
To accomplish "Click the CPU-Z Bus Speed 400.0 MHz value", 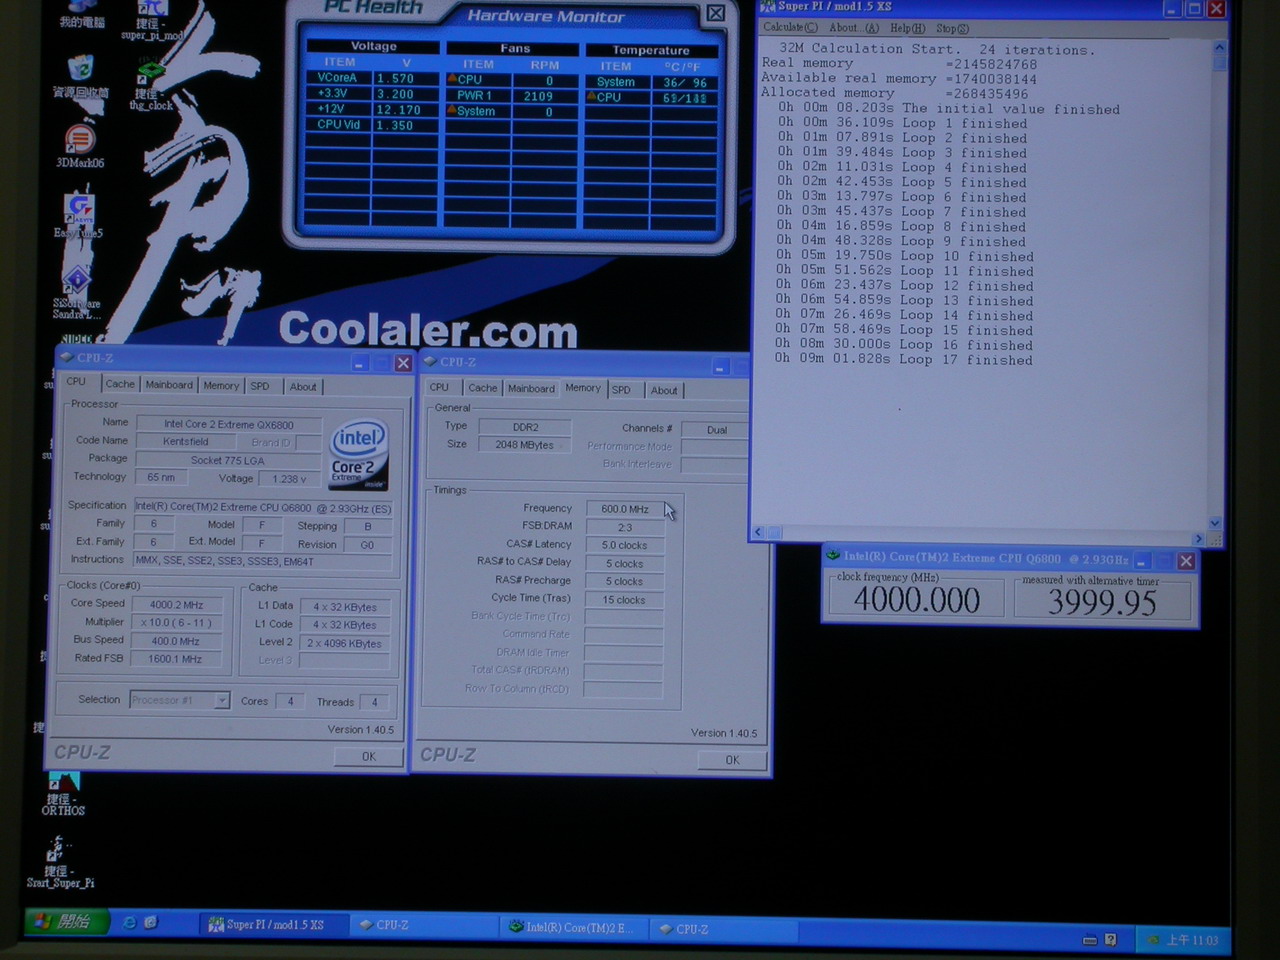I will tap(177, 641).
